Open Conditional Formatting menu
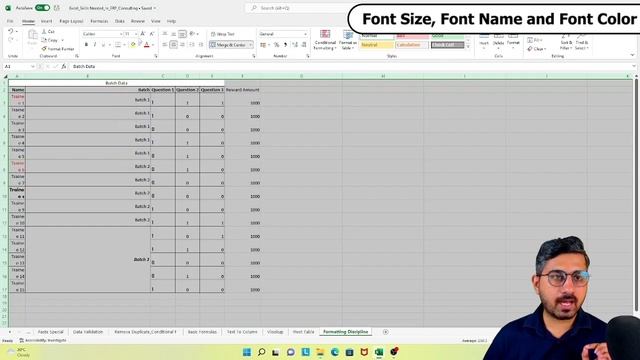The image size is (640, 360). pos(325,40)
